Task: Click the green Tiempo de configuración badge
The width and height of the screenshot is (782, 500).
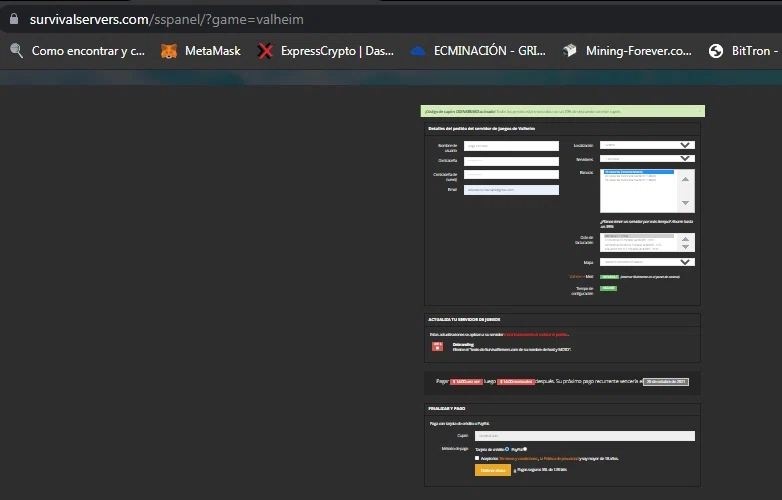Action: pos(608,288)
